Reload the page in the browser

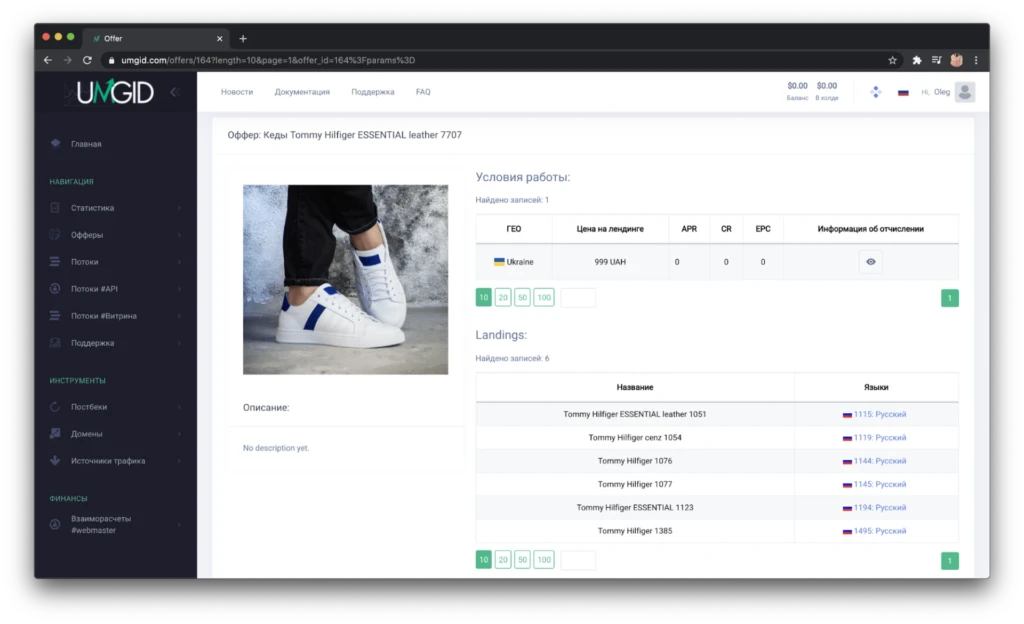[x=87, y=60]
